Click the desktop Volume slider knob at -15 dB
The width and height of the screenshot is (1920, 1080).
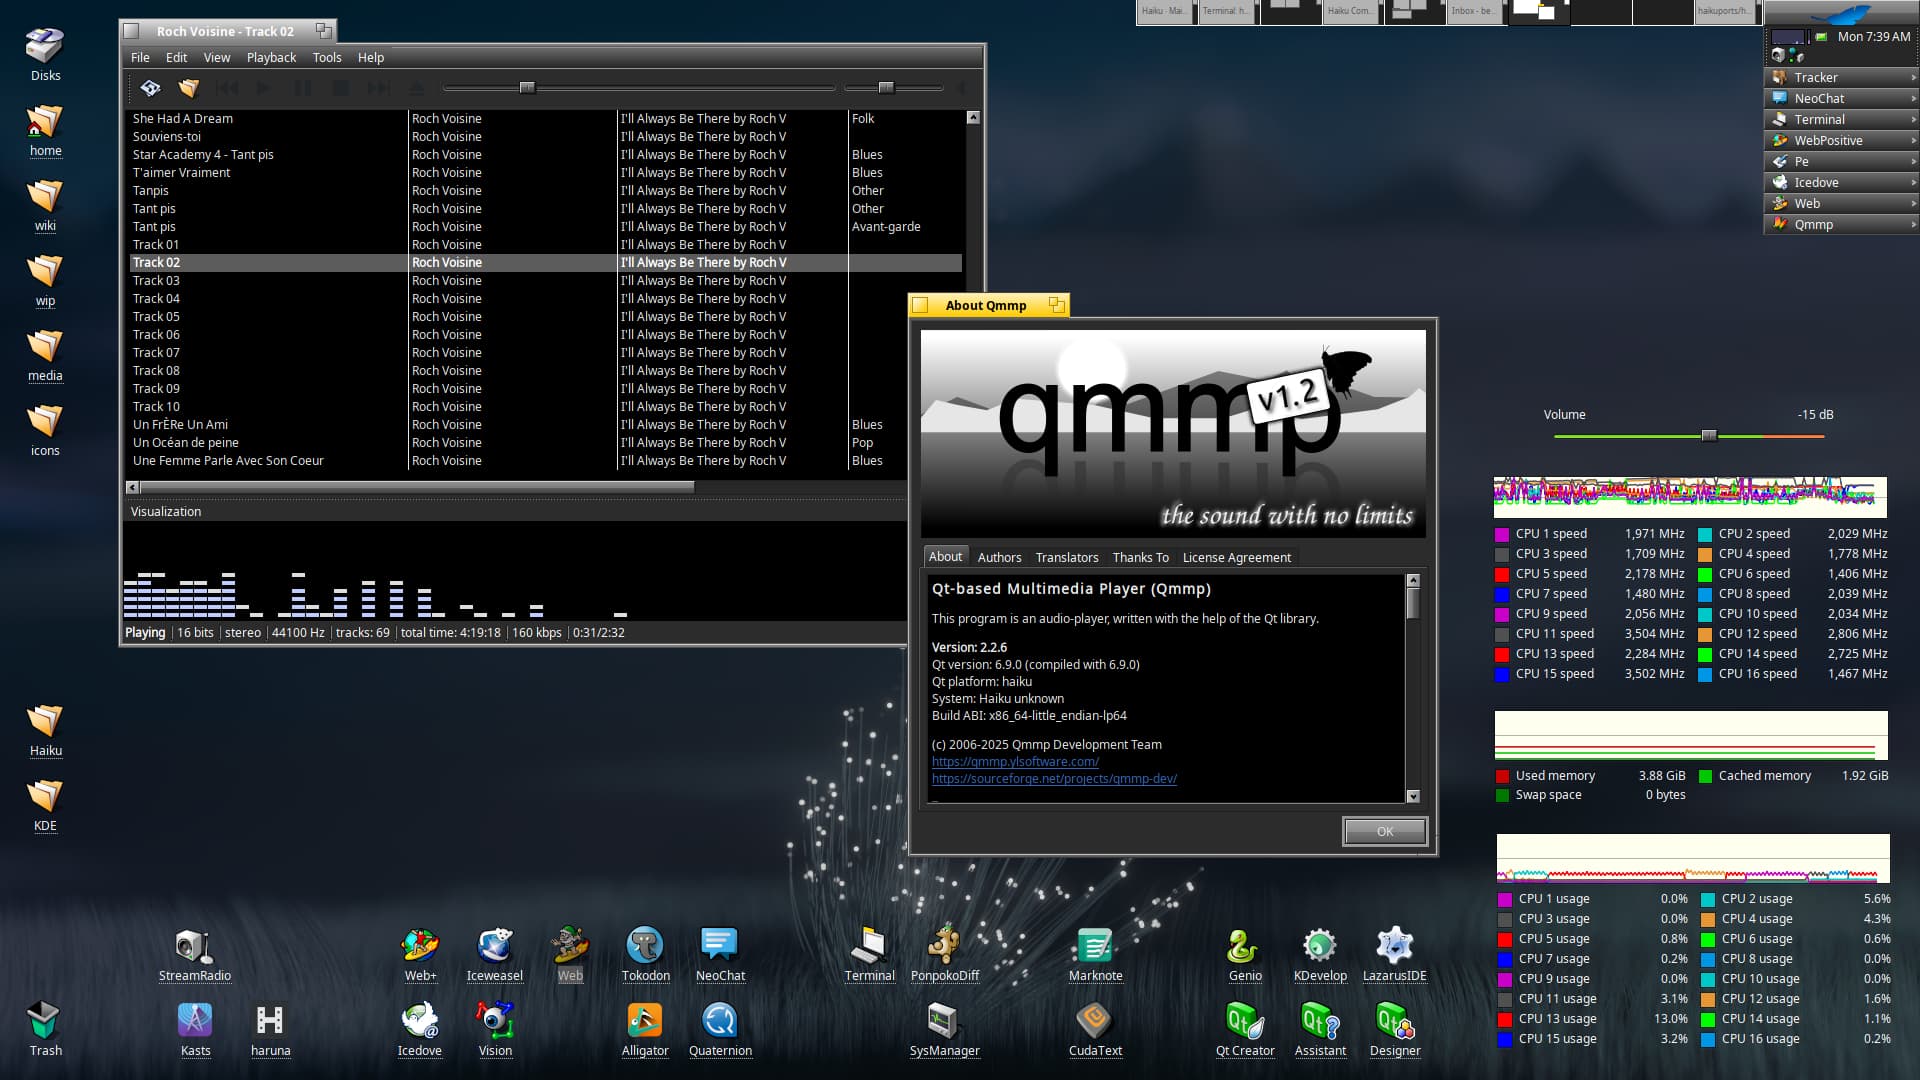pyautogui.click(x=1709, y=436)
